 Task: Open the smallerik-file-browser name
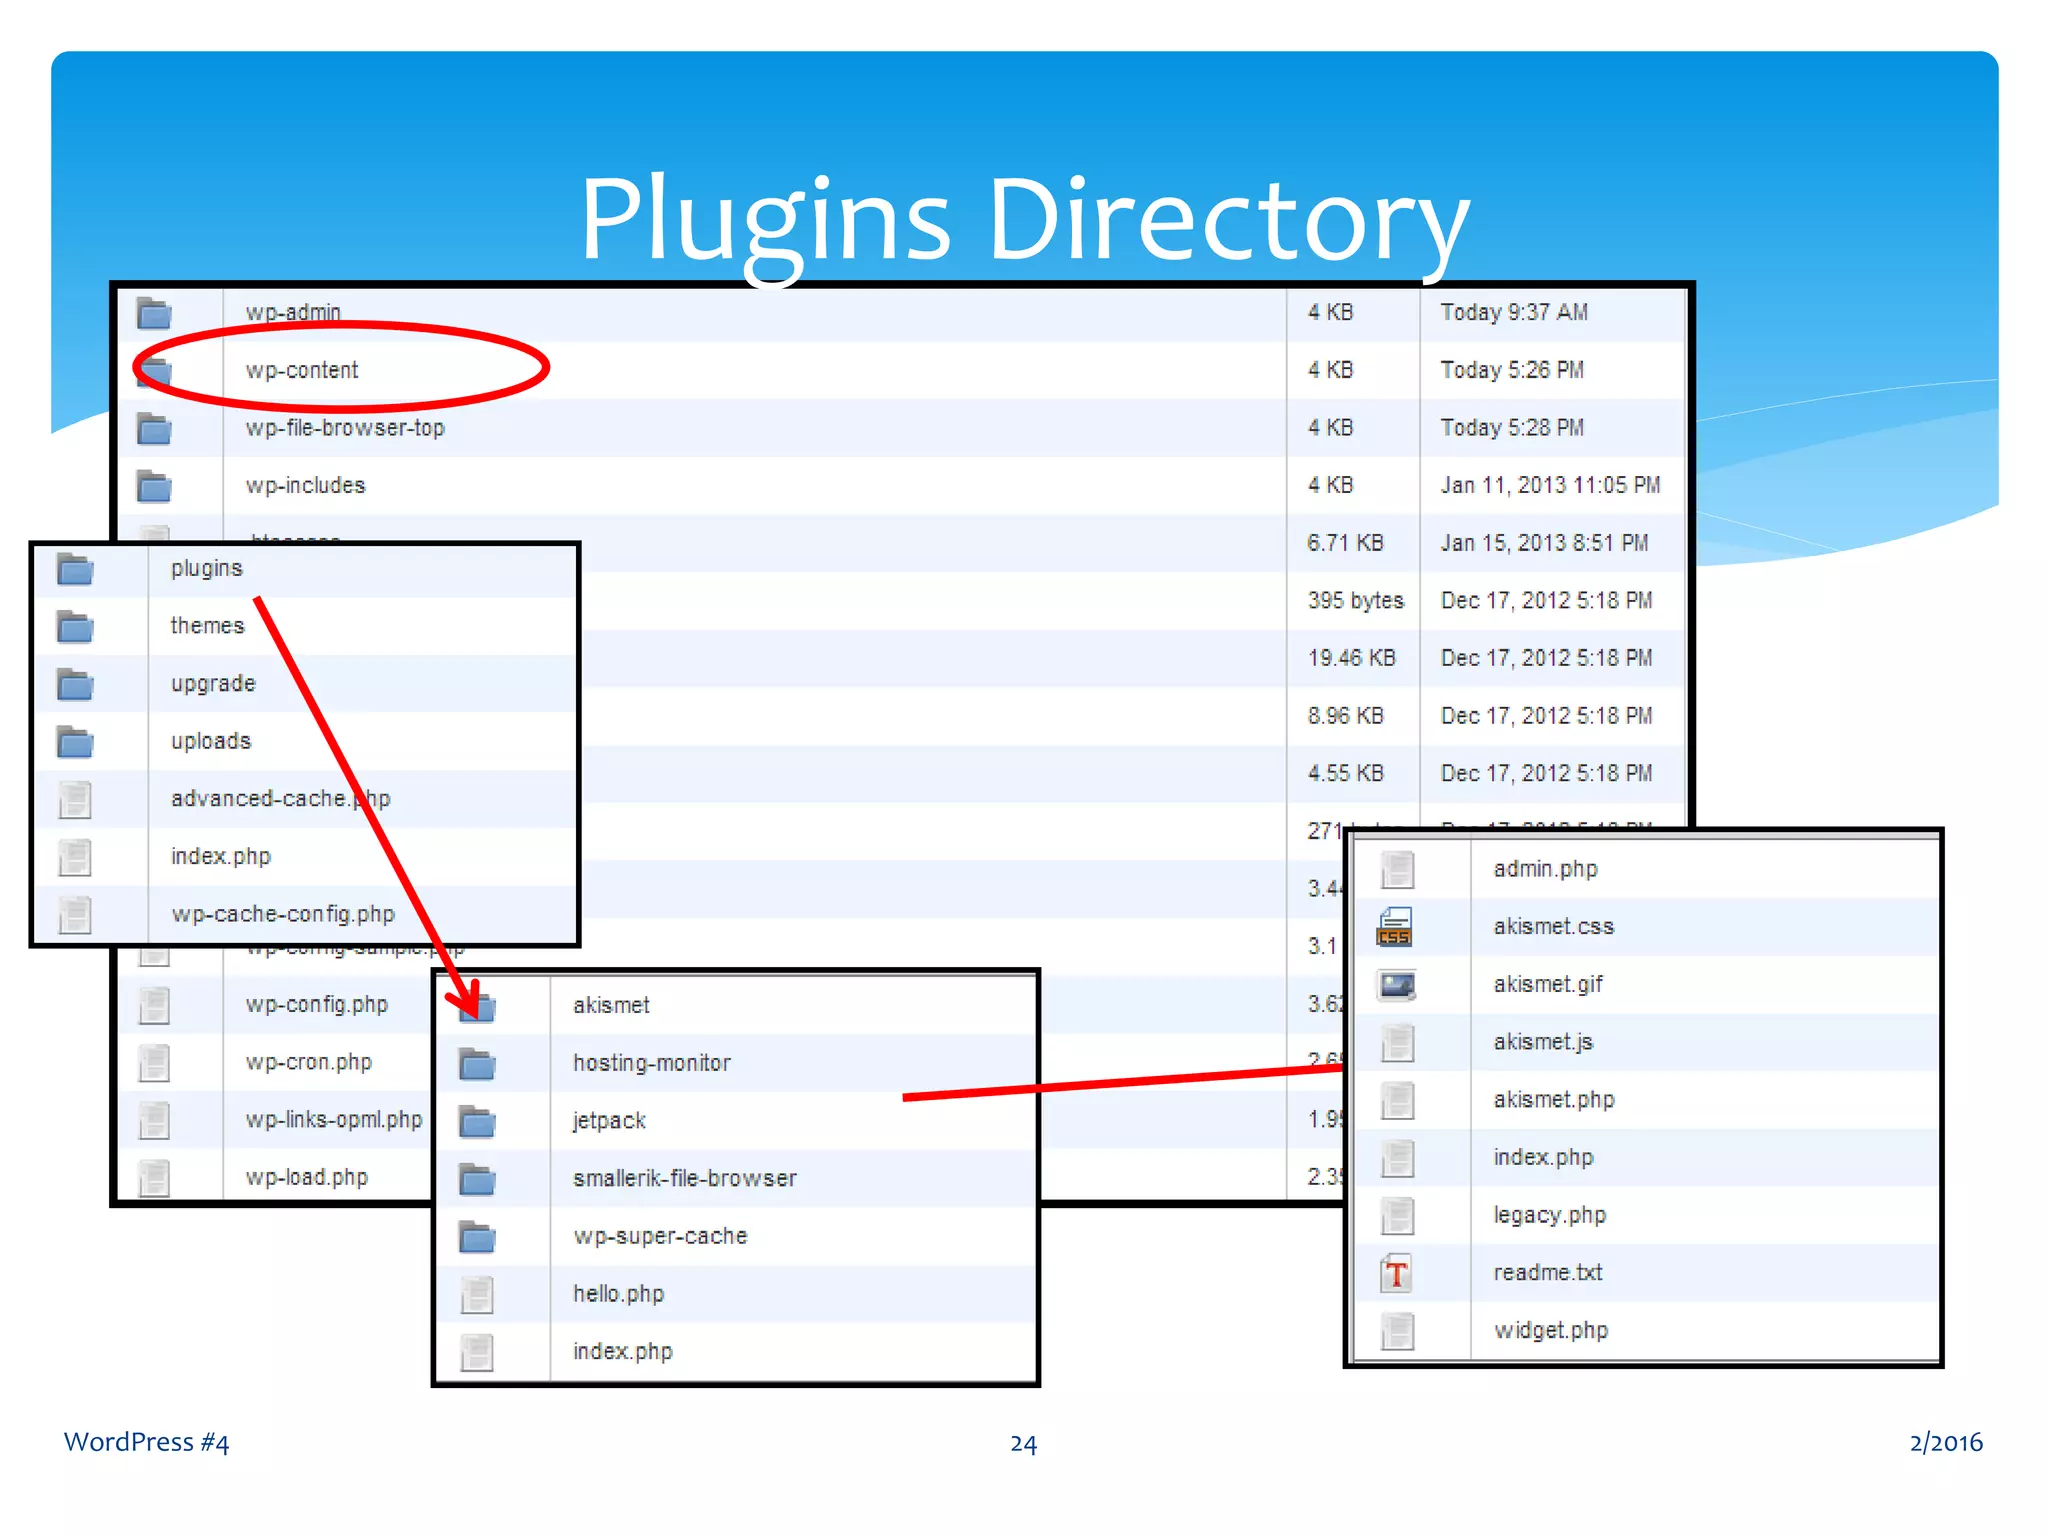[x=685, y=1178]
